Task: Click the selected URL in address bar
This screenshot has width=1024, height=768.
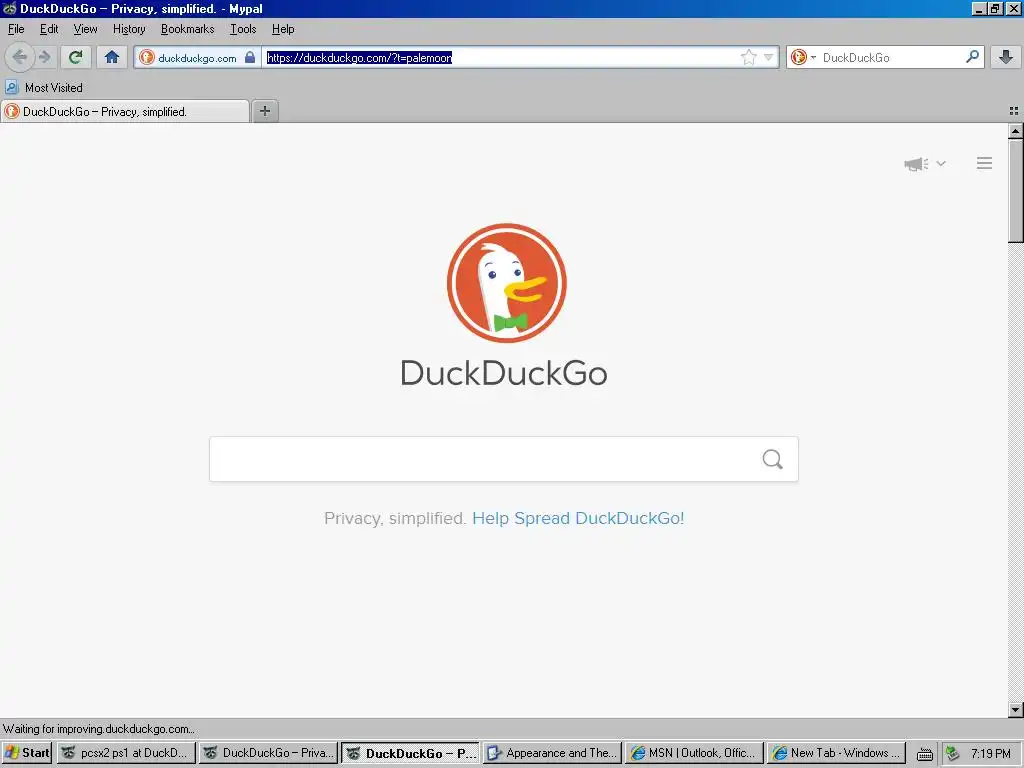Action: click(359, 57)
